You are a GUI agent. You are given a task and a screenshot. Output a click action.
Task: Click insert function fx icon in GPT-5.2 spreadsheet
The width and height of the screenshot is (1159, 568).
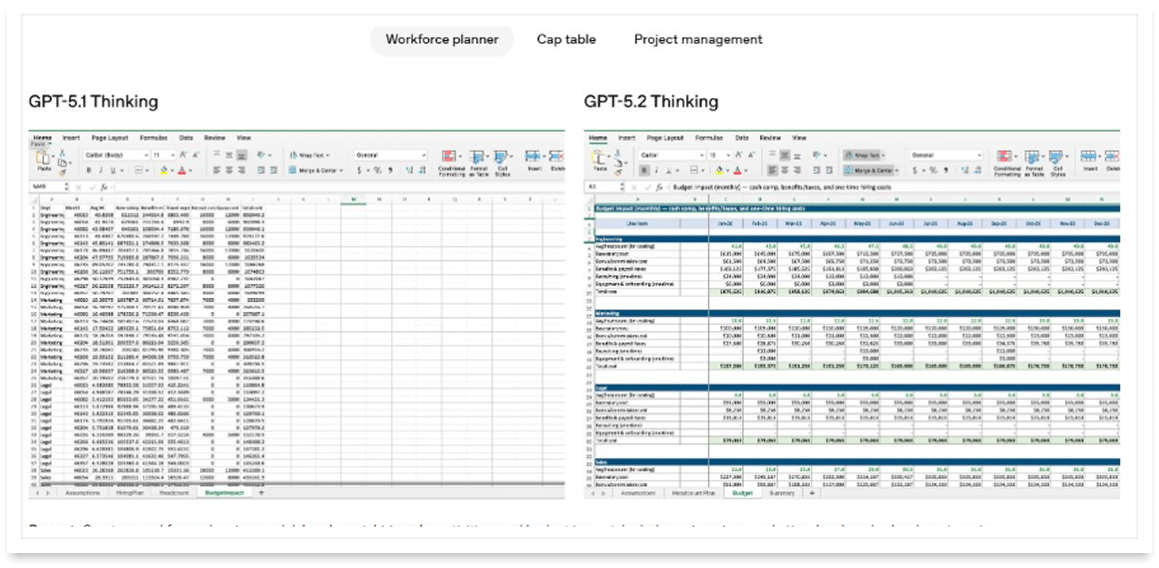coord(659,187)
